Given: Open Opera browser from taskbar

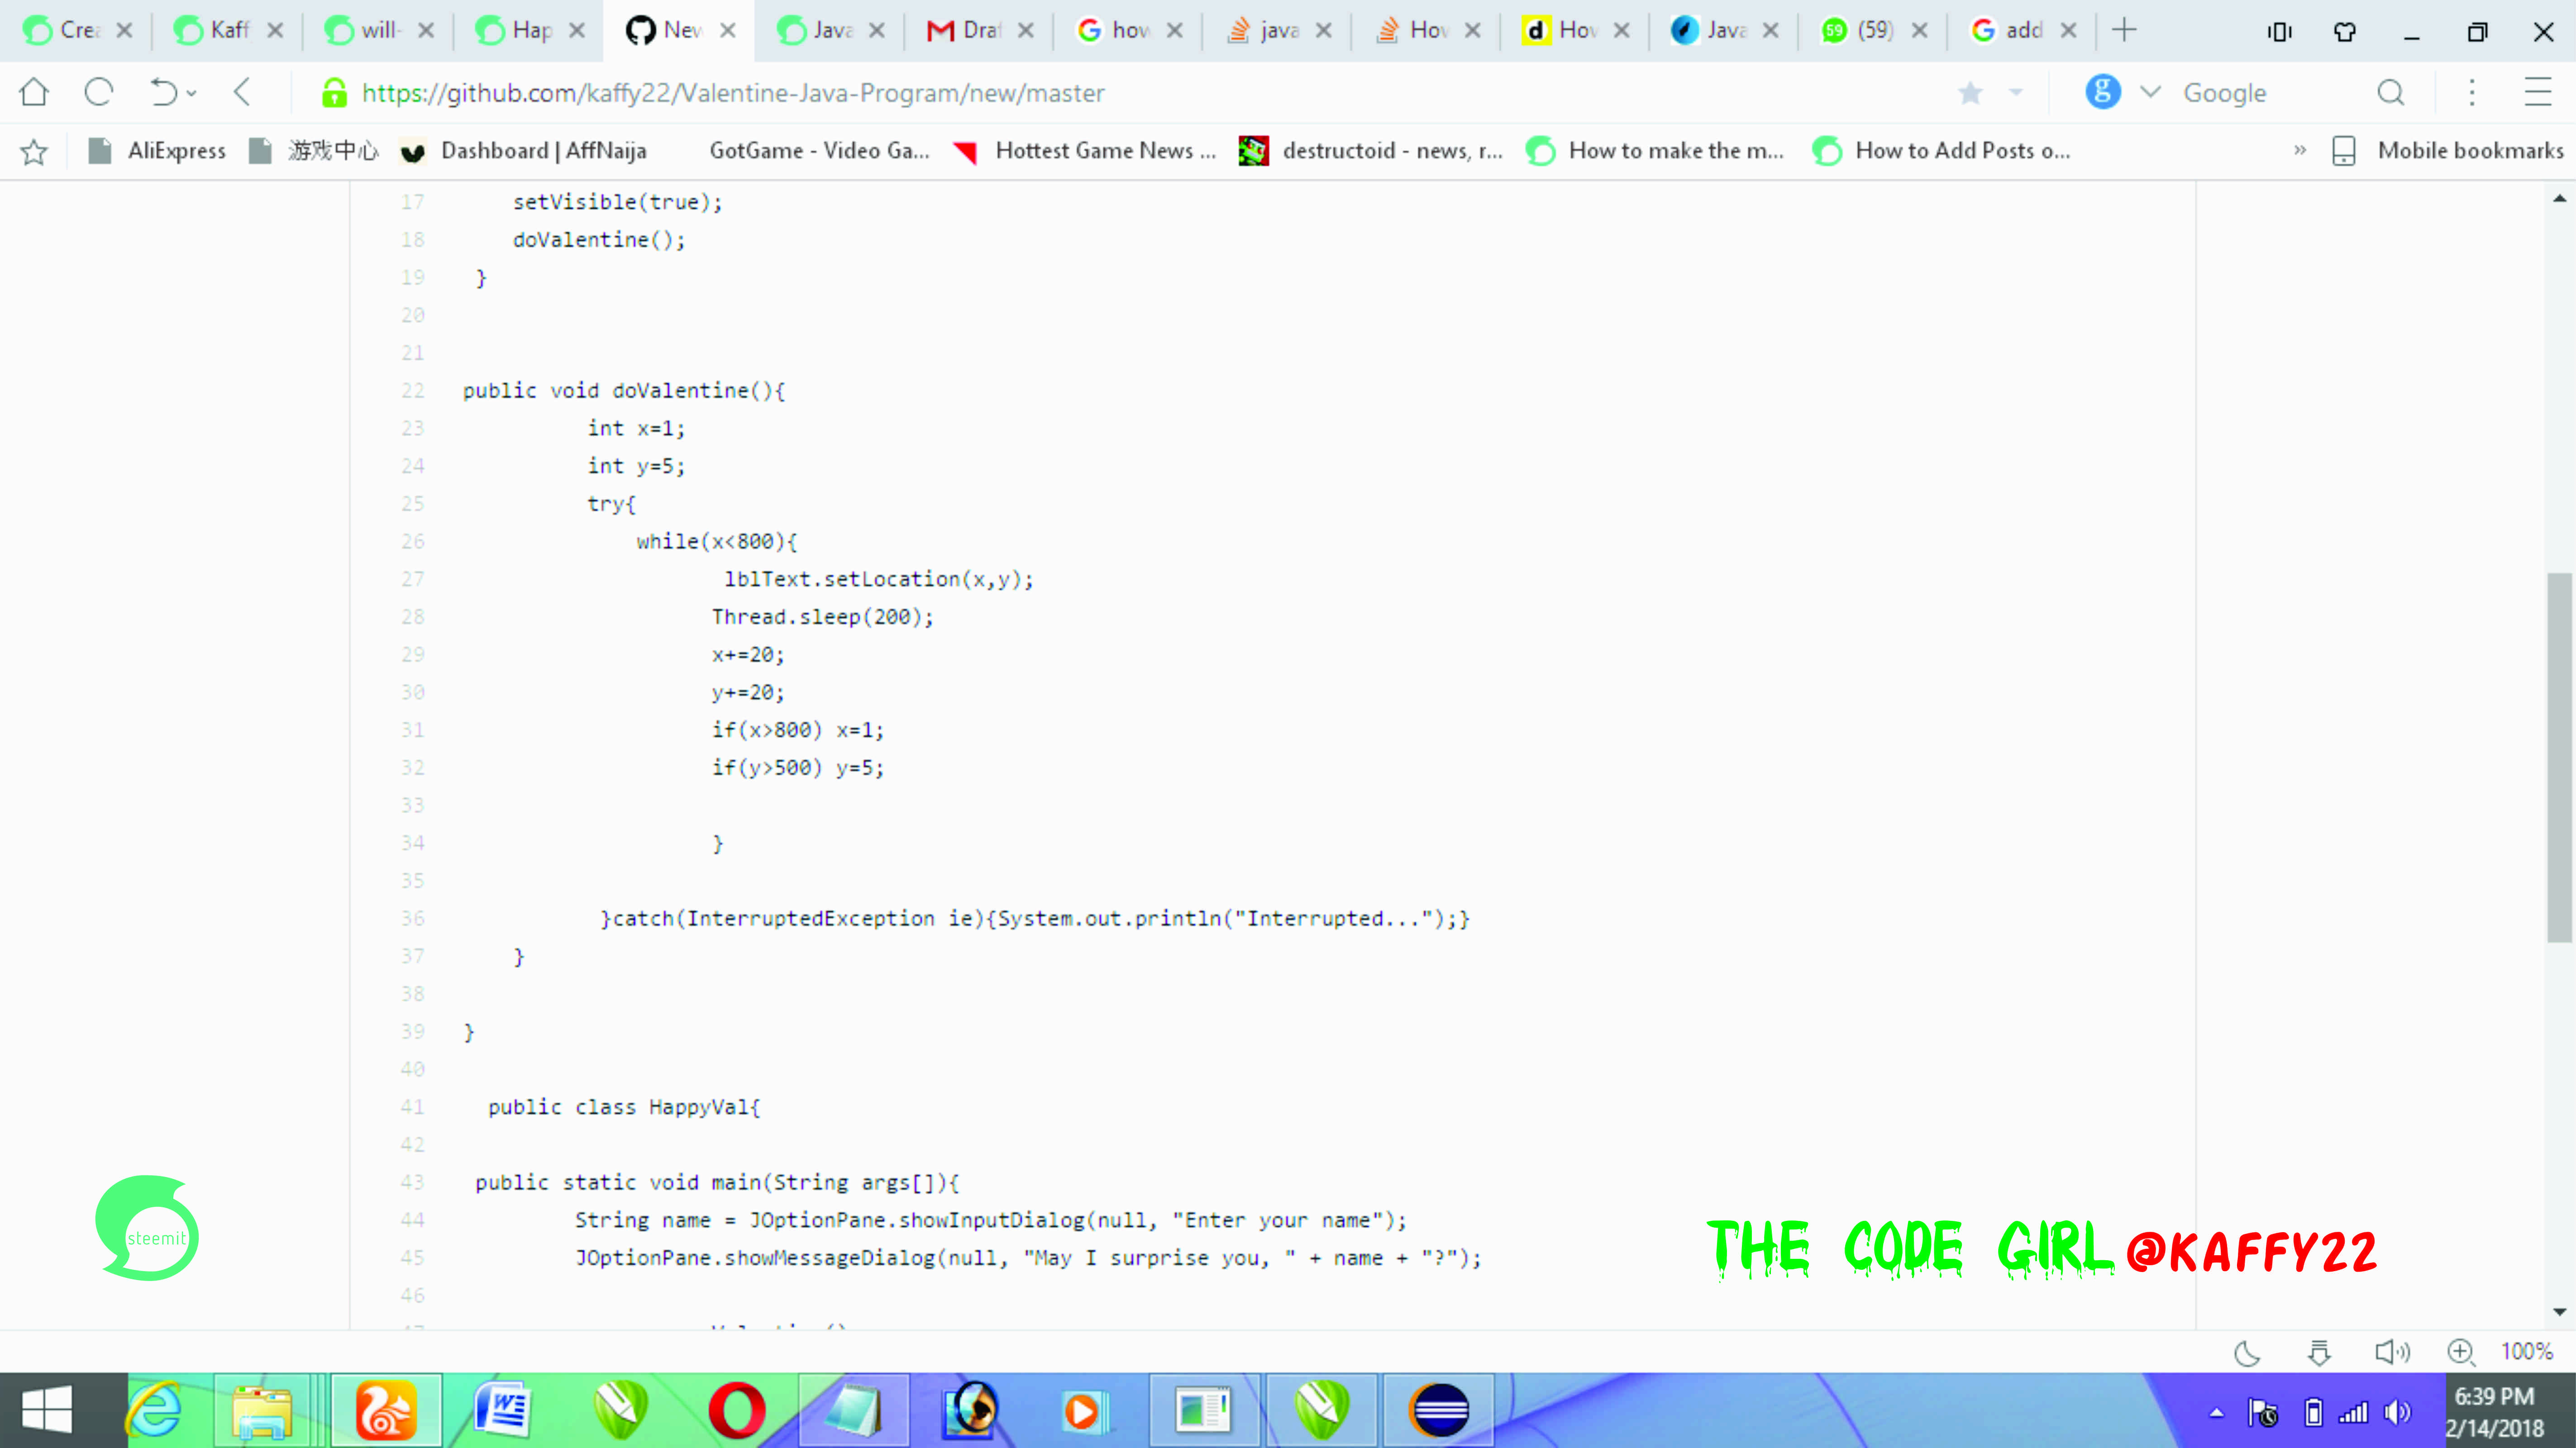Looking at the screenshot, I should (737, 1411).
